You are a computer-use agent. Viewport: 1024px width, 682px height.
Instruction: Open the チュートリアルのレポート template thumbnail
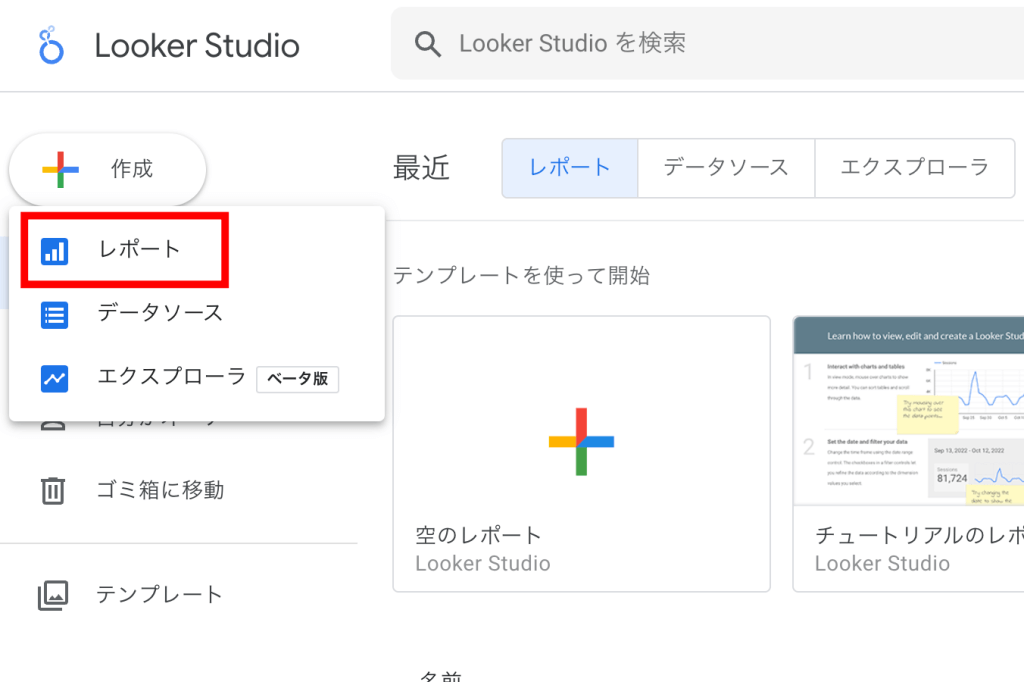[x=908, y=410]
